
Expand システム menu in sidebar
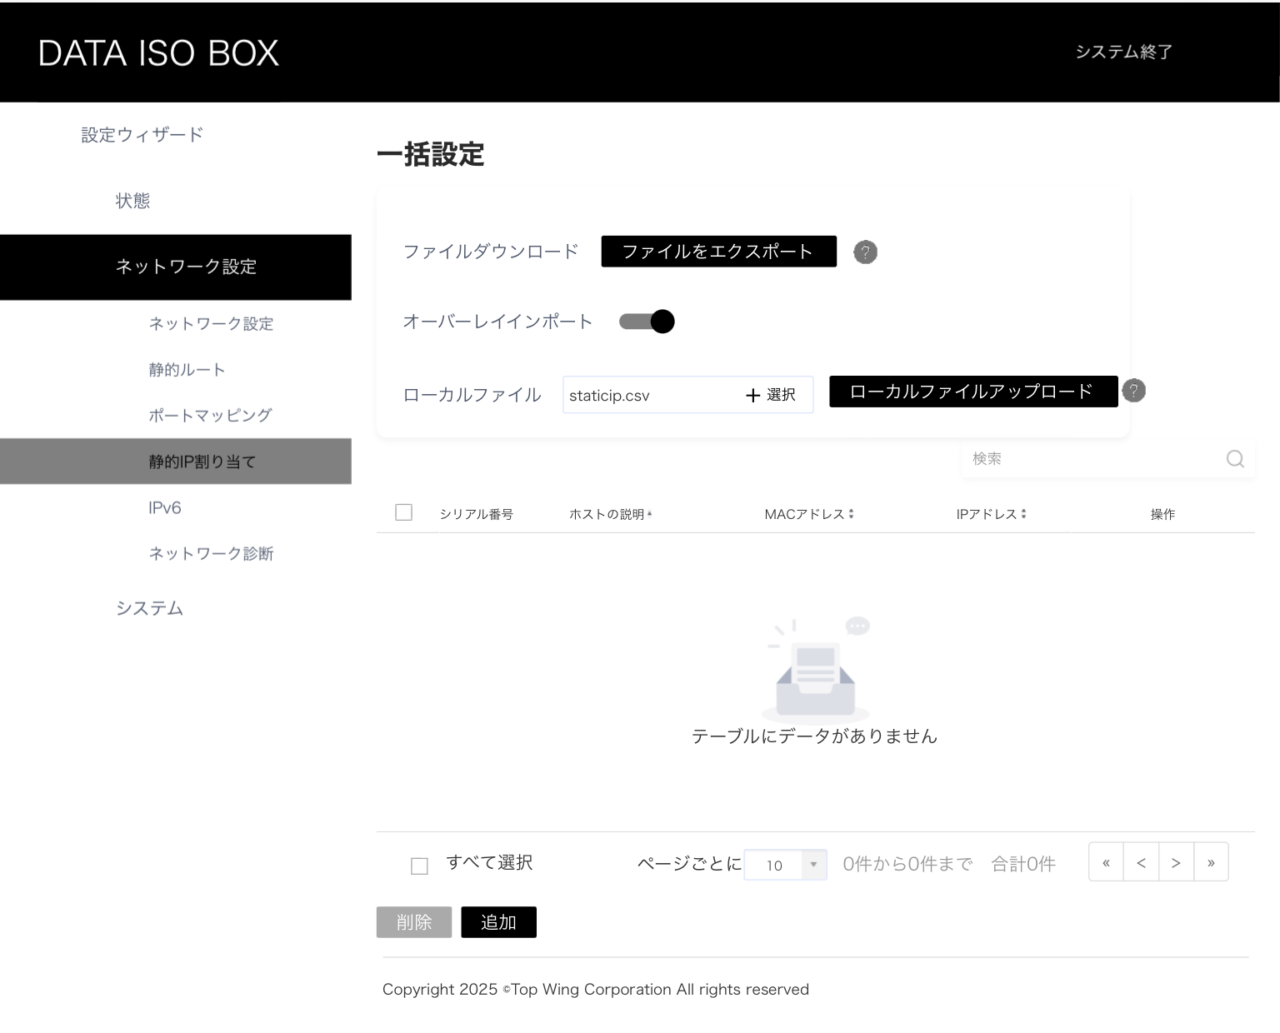coord(150,608)
